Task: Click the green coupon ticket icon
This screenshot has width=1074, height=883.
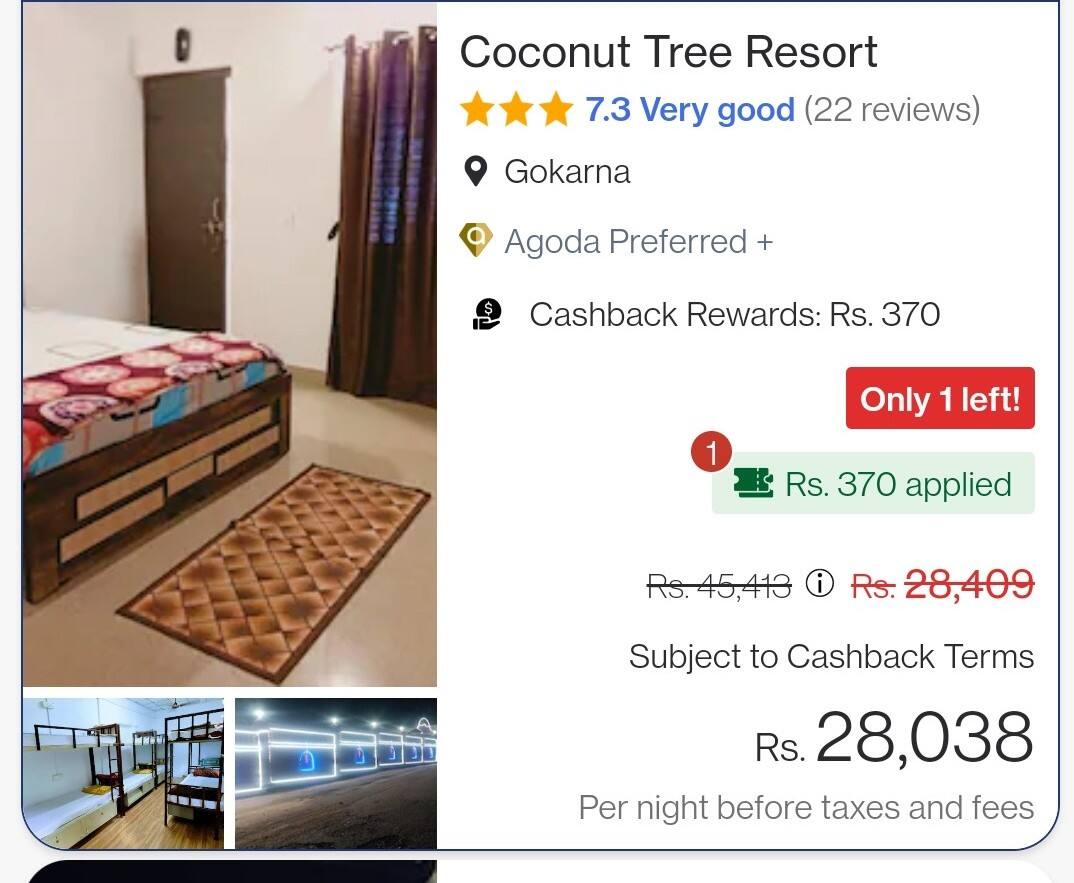Action: click(x=753, y=483)
